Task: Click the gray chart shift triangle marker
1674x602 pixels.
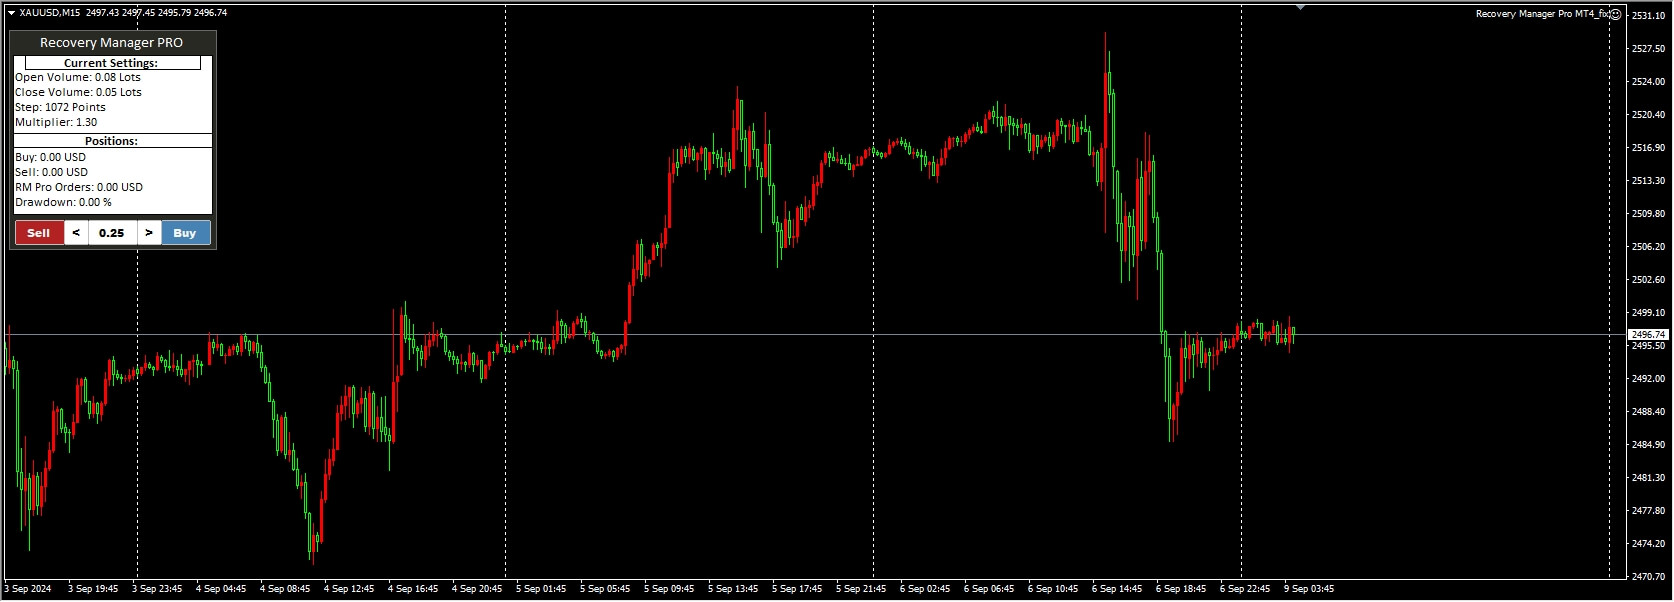Action: [x=1300, y=7]
